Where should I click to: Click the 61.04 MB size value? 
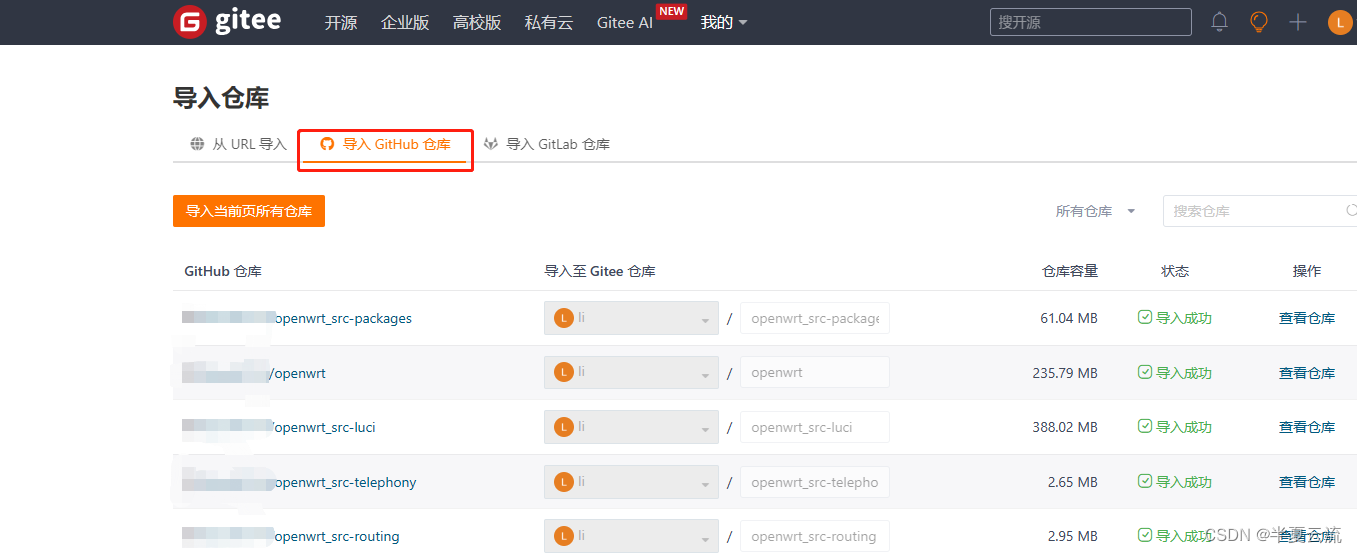coord(1069,318)
